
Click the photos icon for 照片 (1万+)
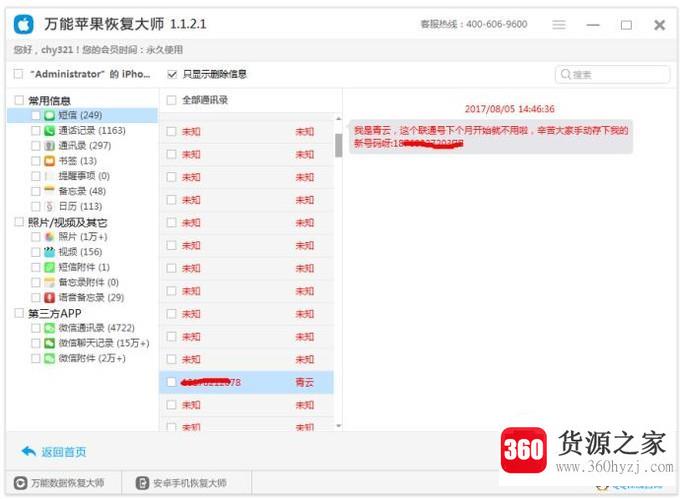(50, 237)
